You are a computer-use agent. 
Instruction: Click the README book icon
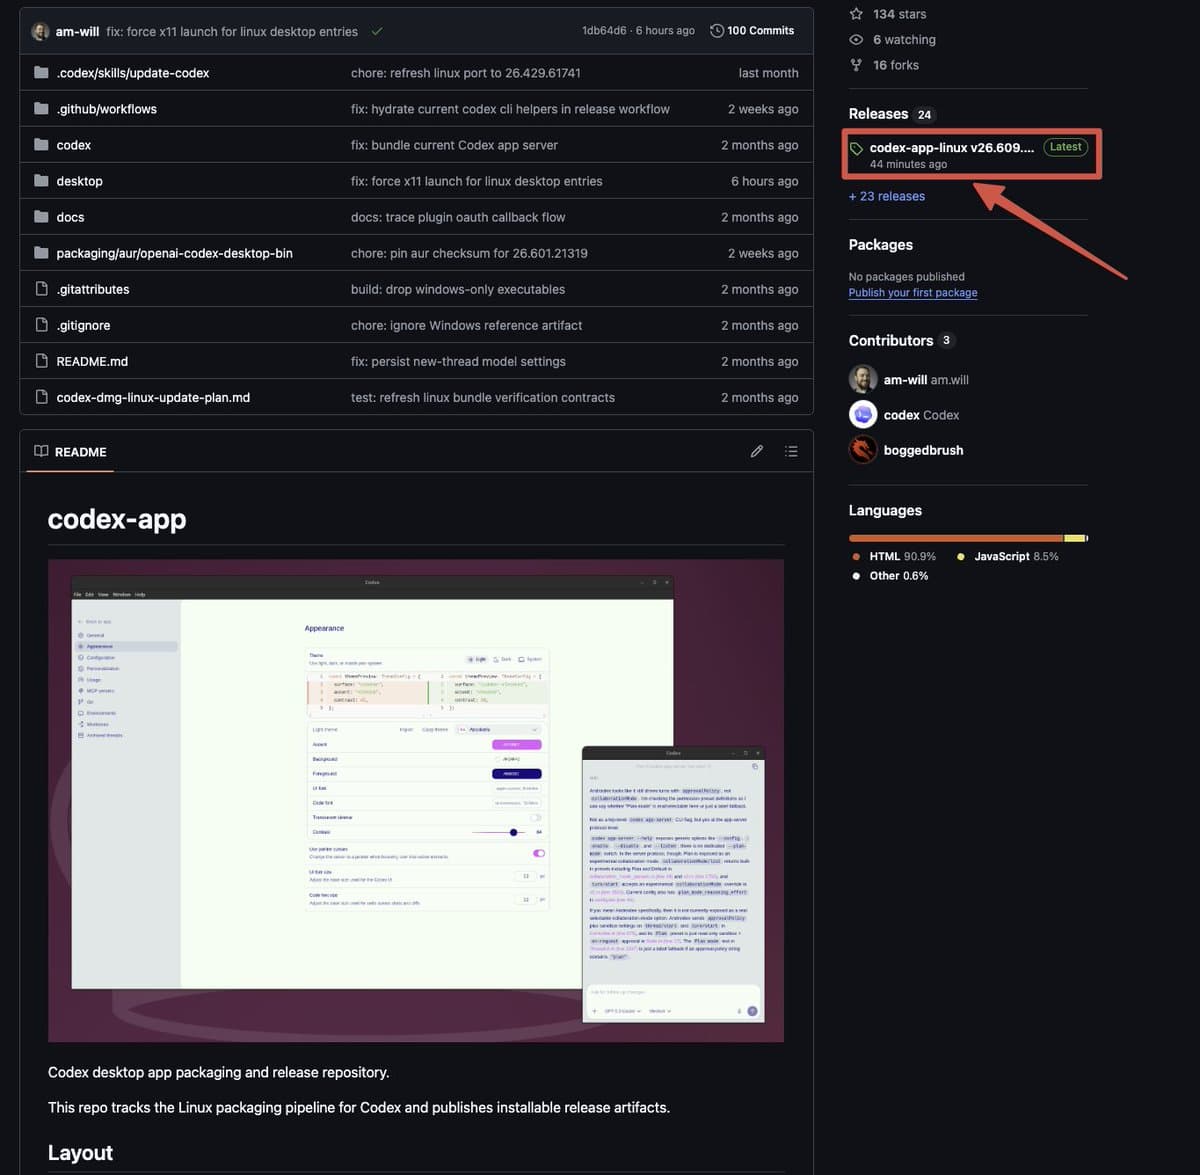[41, 451]
